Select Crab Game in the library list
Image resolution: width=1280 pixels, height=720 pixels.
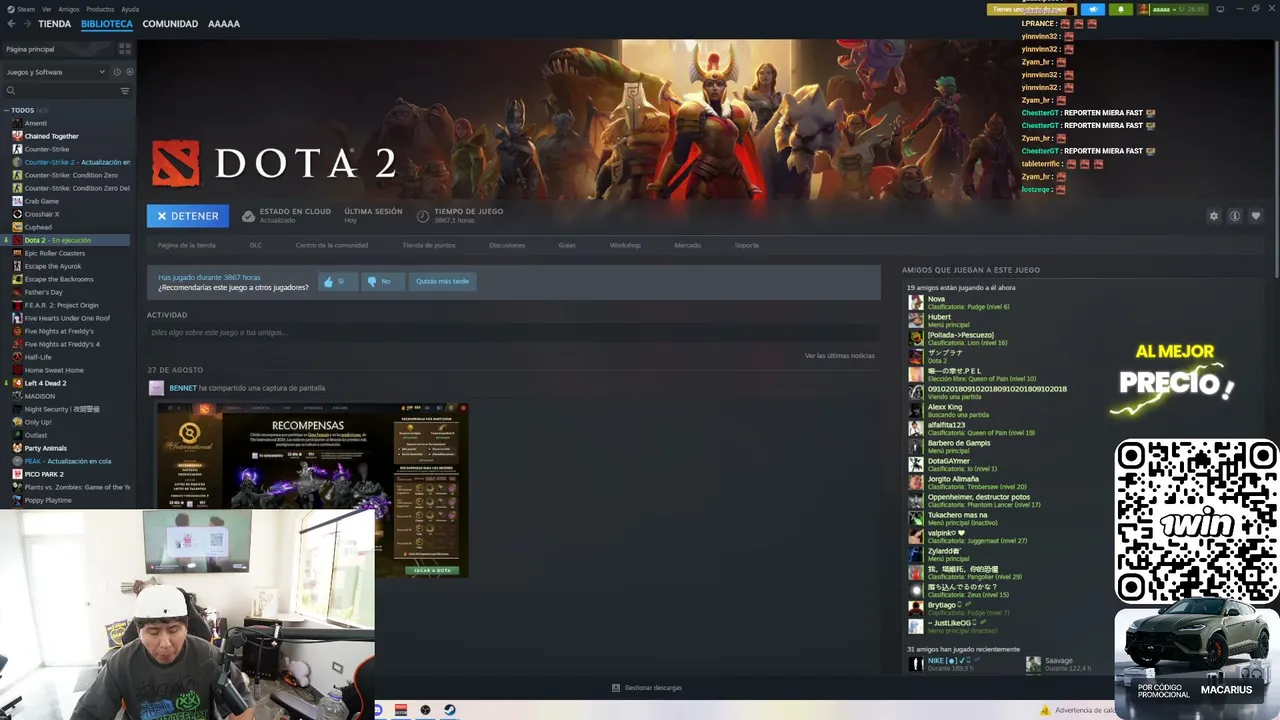[x=42, y=201]
